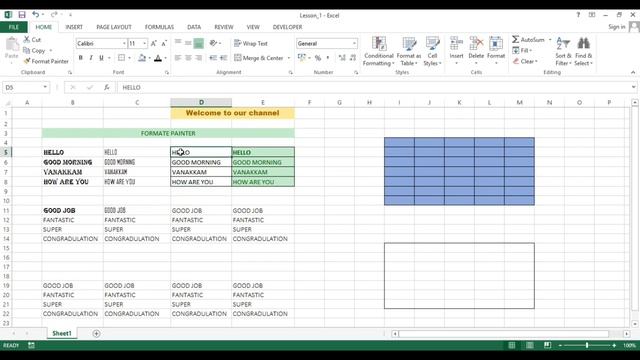Click the insert function fx icon
This screenshot has width=640, height=360.
coord(107,87)
